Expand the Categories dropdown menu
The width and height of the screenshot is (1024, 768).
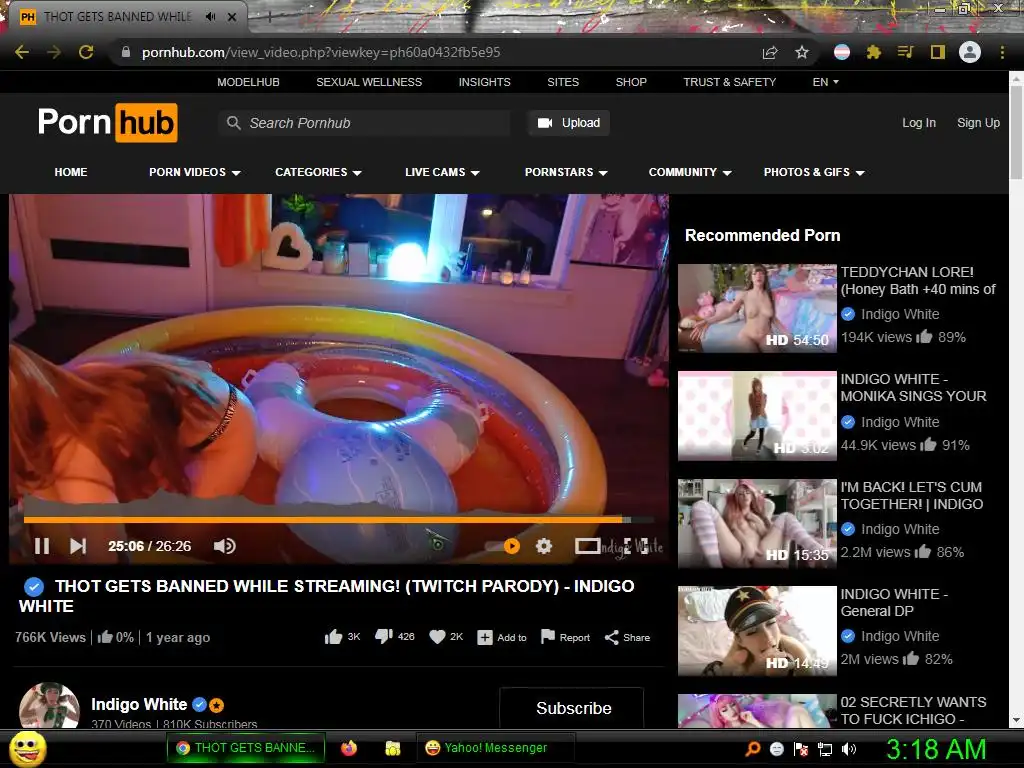click(318, 172)
